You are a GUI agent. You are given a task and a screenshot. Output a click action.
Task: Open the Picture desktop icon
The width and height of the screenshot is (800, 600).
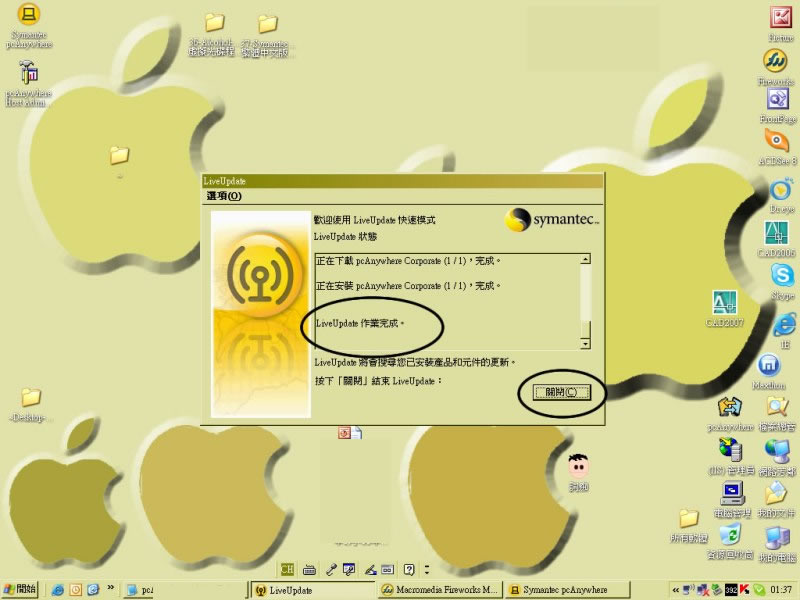(781, 24)
